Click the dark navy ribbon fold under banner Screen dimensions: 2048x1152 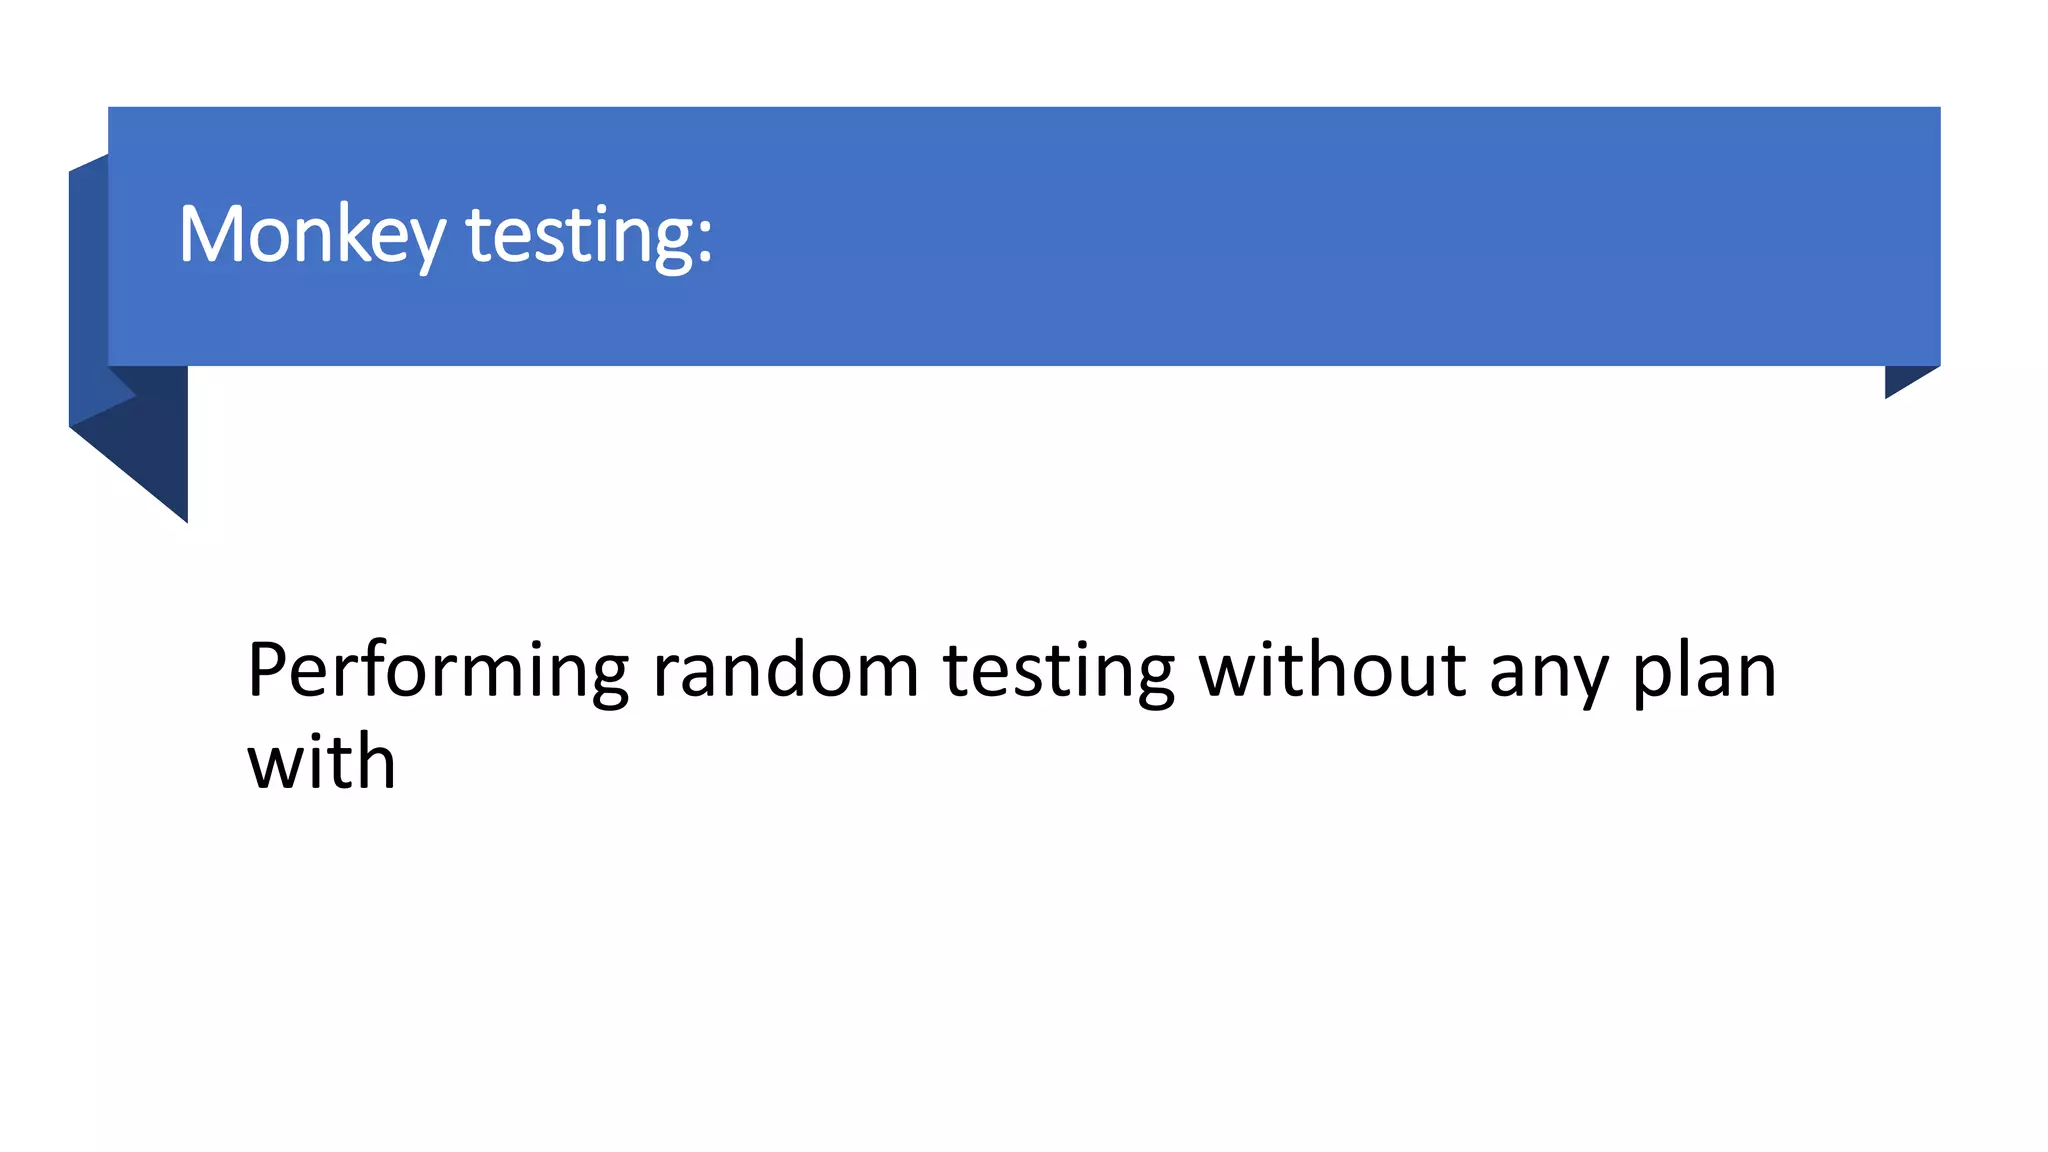150,440
